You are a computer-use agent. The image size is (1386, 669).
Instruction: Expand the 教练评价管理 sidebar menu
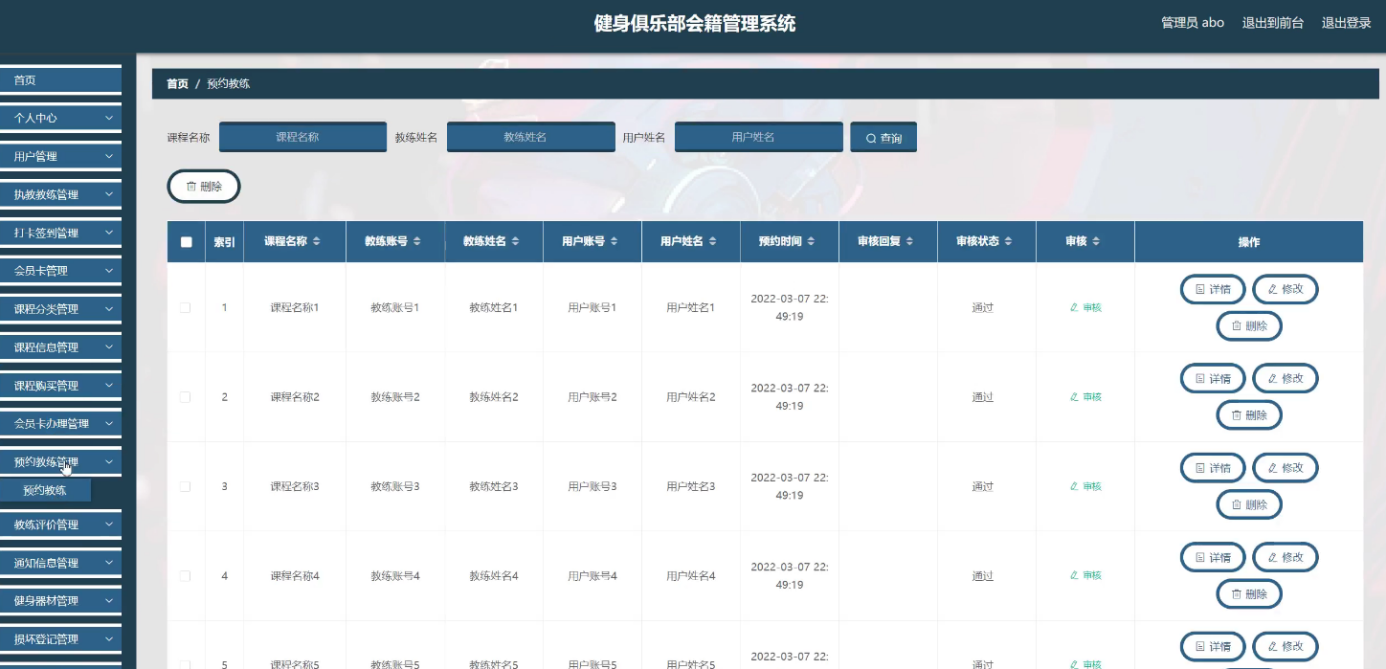click(60, 524)
